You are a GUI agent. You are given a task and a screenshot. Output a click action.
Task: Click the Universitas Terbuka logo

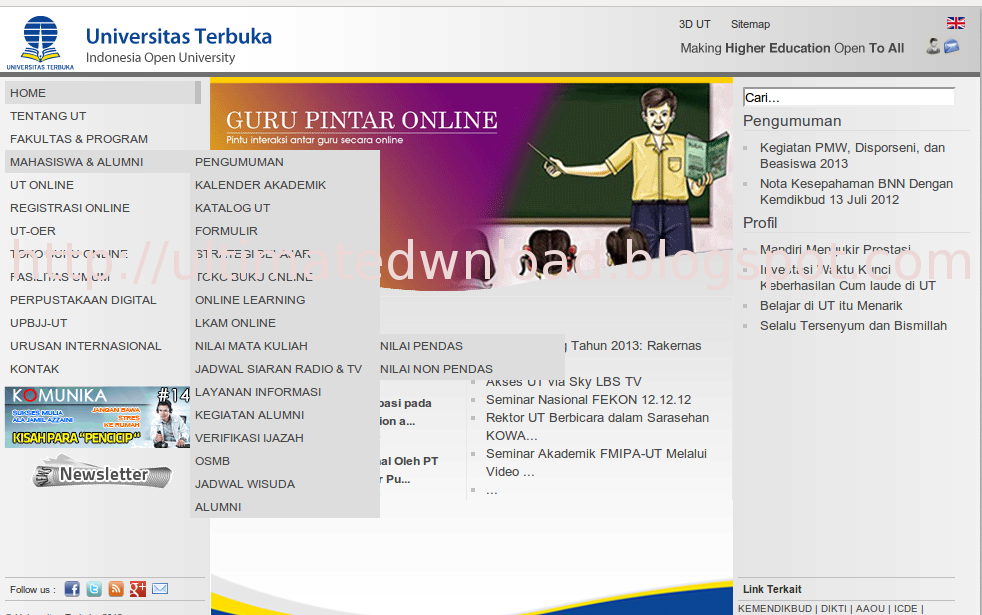(x=40, y=43)
